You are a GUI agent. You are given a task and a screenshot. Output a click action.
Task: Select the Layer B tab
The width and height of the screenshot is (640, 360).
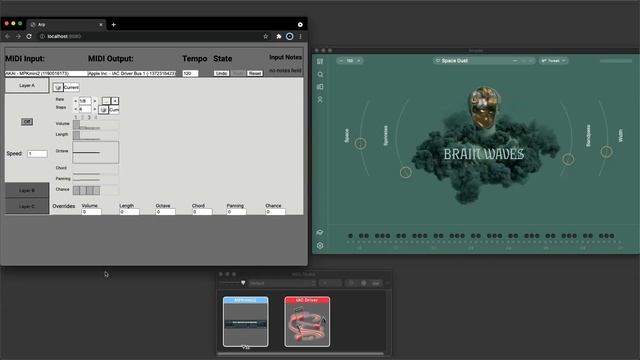pyautogui.click(x=27, y=191)
